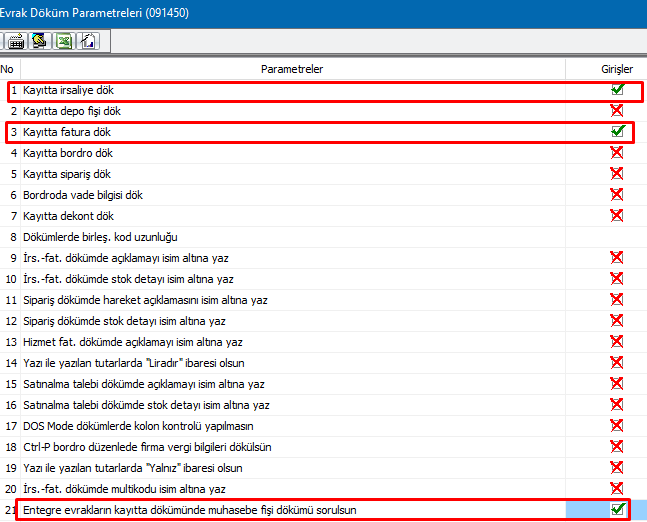Viewport: 647px width, 522px height.
Task: Toggle 'Kayıtta dekont dök' checkbox
Action: tap(617, 215)
